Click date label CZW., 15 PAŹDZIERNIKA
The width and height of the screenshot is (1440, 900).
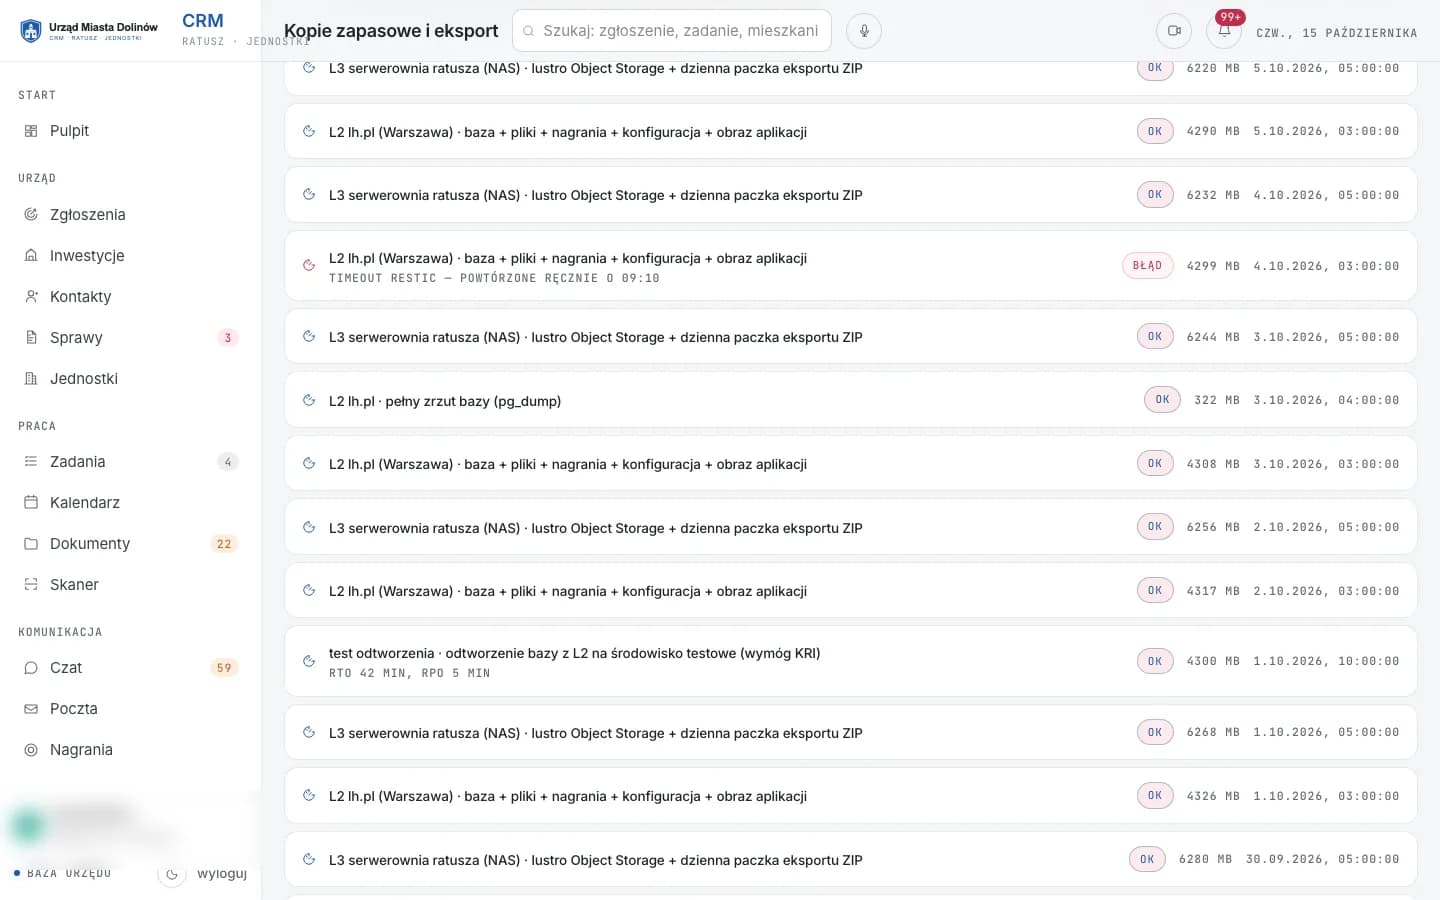[1337, 33]
